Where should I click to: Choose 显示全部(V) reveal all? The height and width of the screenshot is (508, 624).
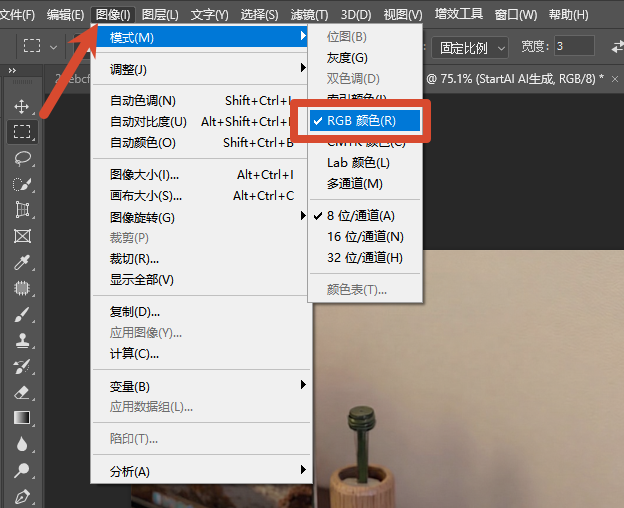201,280
